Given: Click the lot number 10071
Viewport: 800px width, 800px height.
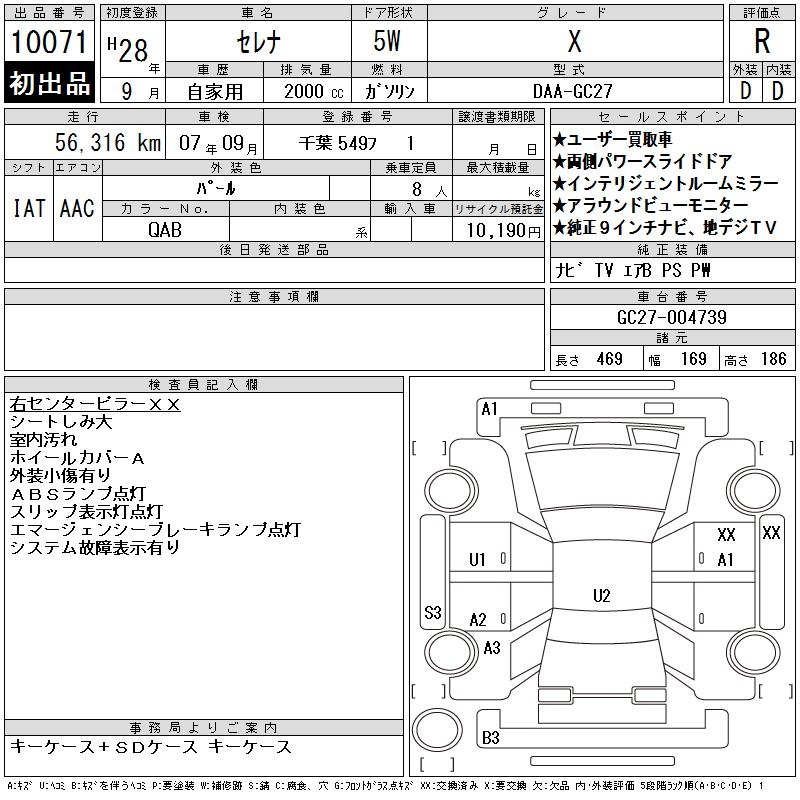Looking at the screenshot, I should (49, 42).
